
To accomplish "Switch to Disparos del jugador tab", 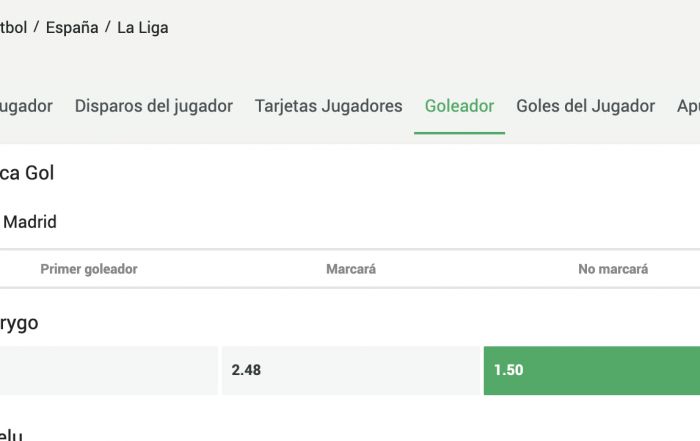I will (153, 106).
